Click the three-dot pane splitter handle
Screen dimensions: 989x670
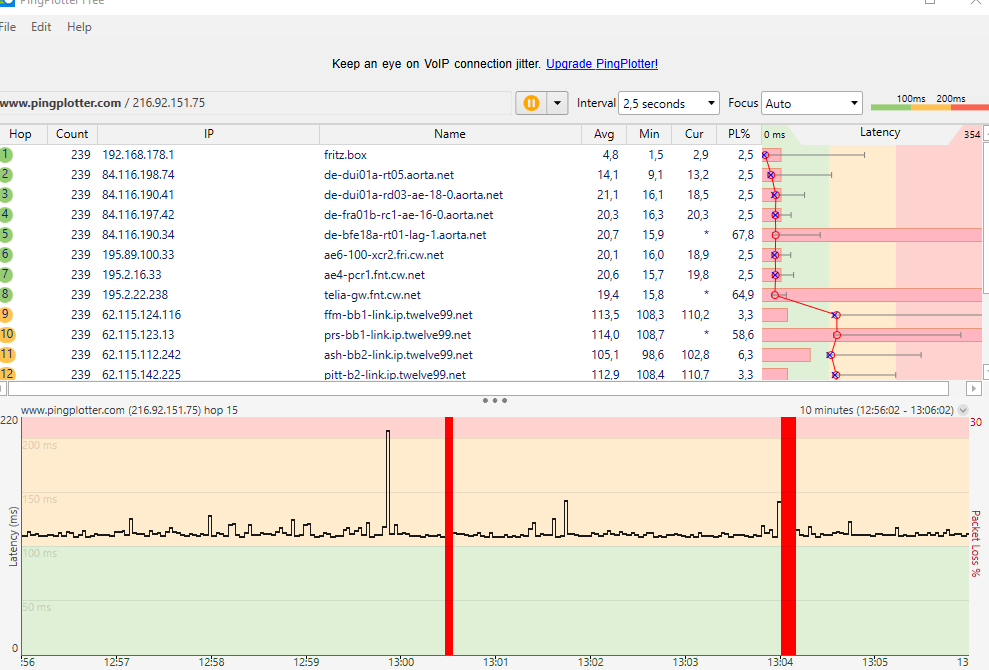[x=494, y=400]
